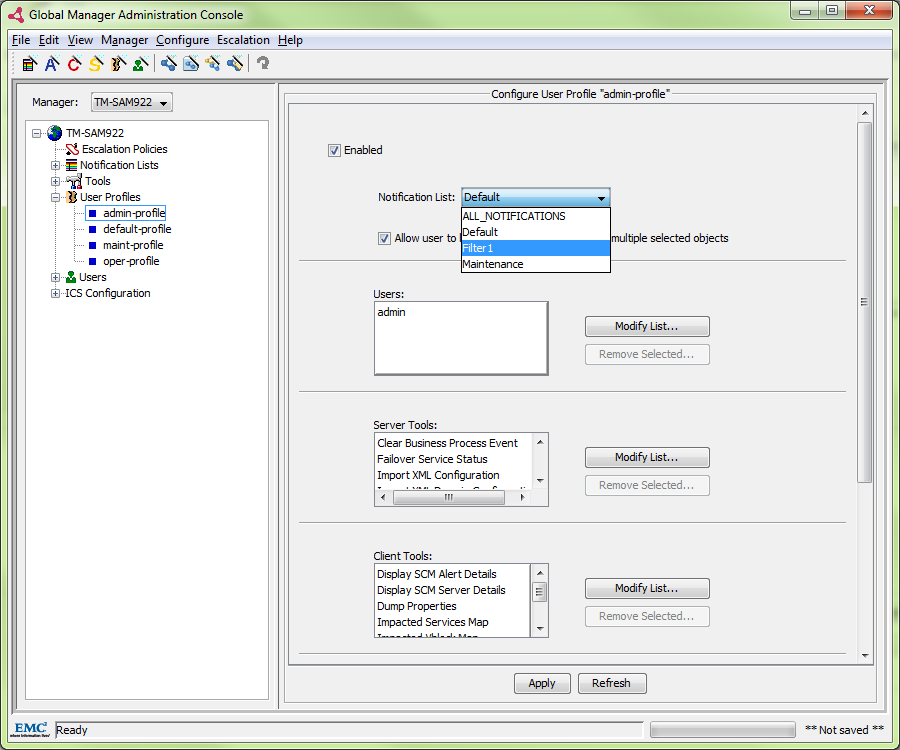Open the Escalation menu
Viewport: 900px width, 750px height.
[243, 40]
